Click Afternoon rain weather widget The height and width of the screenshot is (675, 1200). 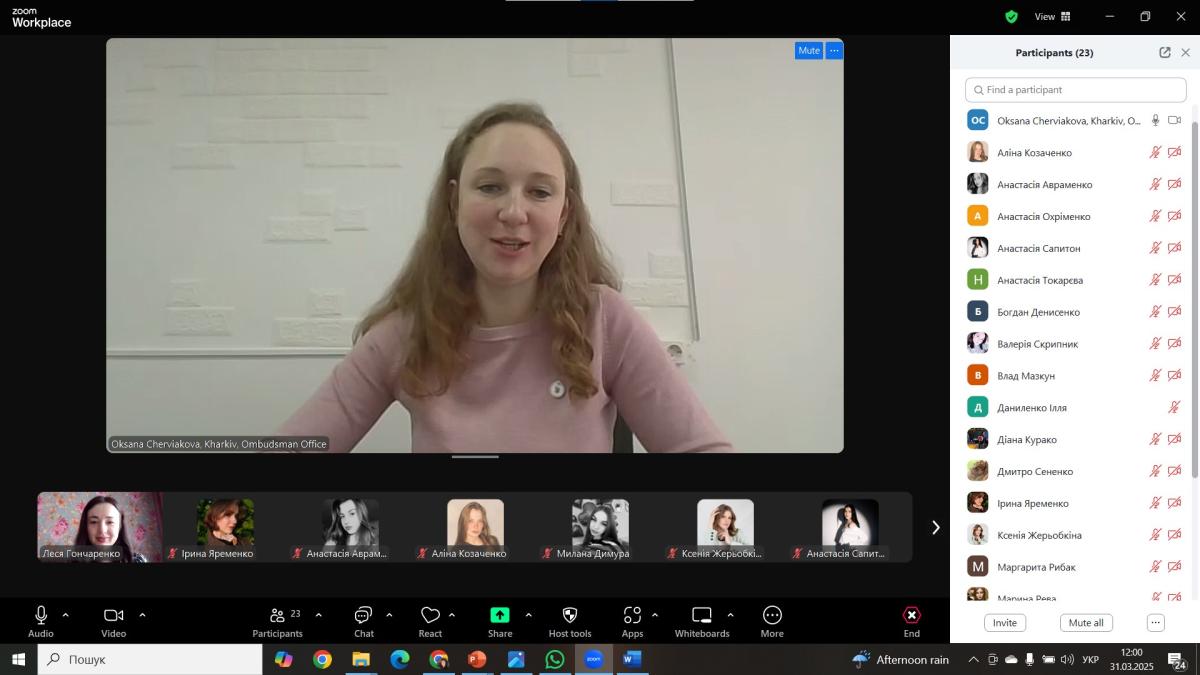pyautogui.click(x=901, y=659)
